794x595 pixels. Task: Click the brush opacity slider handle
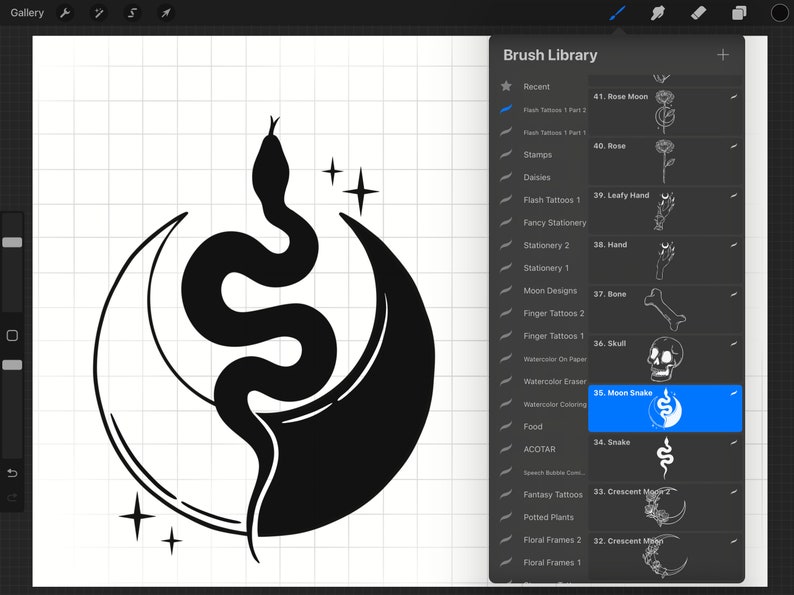coord(12,365)
